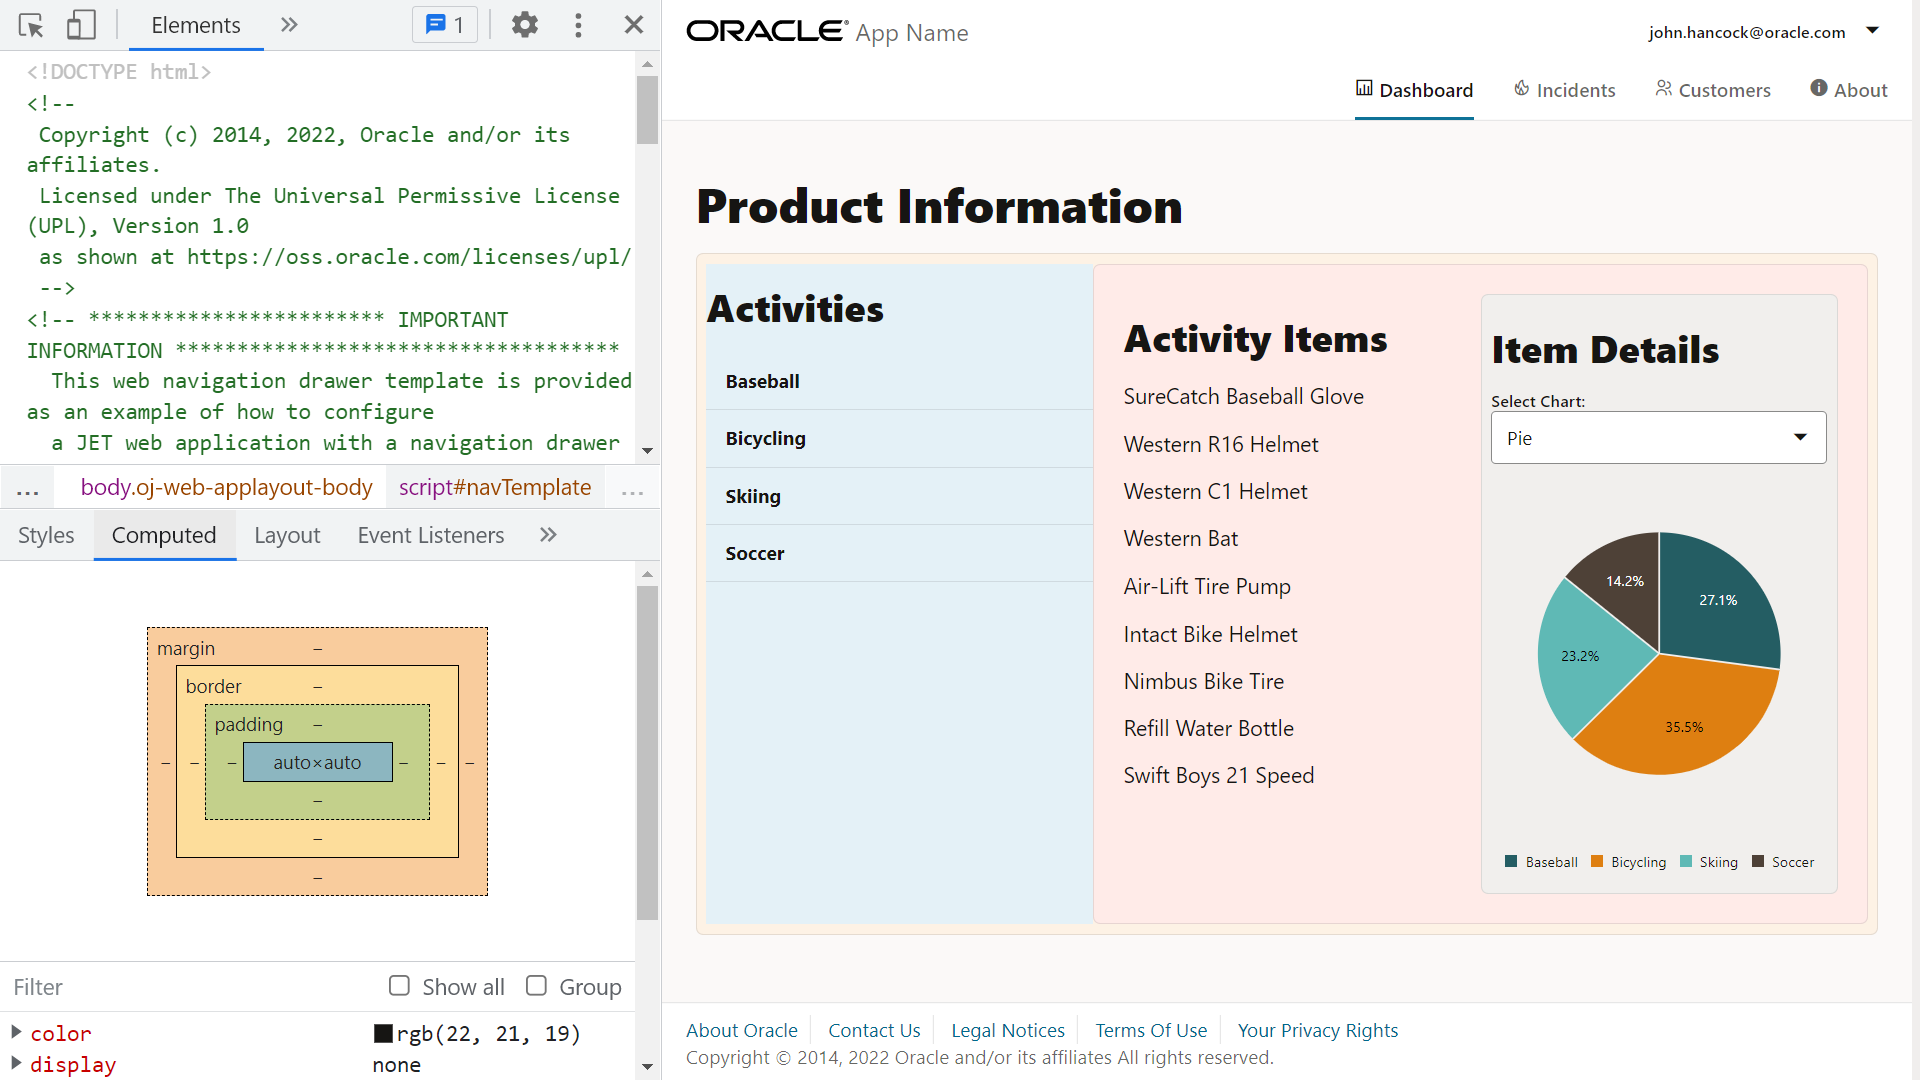Click the DOM tree scrollbar down arrow
Viewport: 1920px width, 1080px height.
coord(647,451)
